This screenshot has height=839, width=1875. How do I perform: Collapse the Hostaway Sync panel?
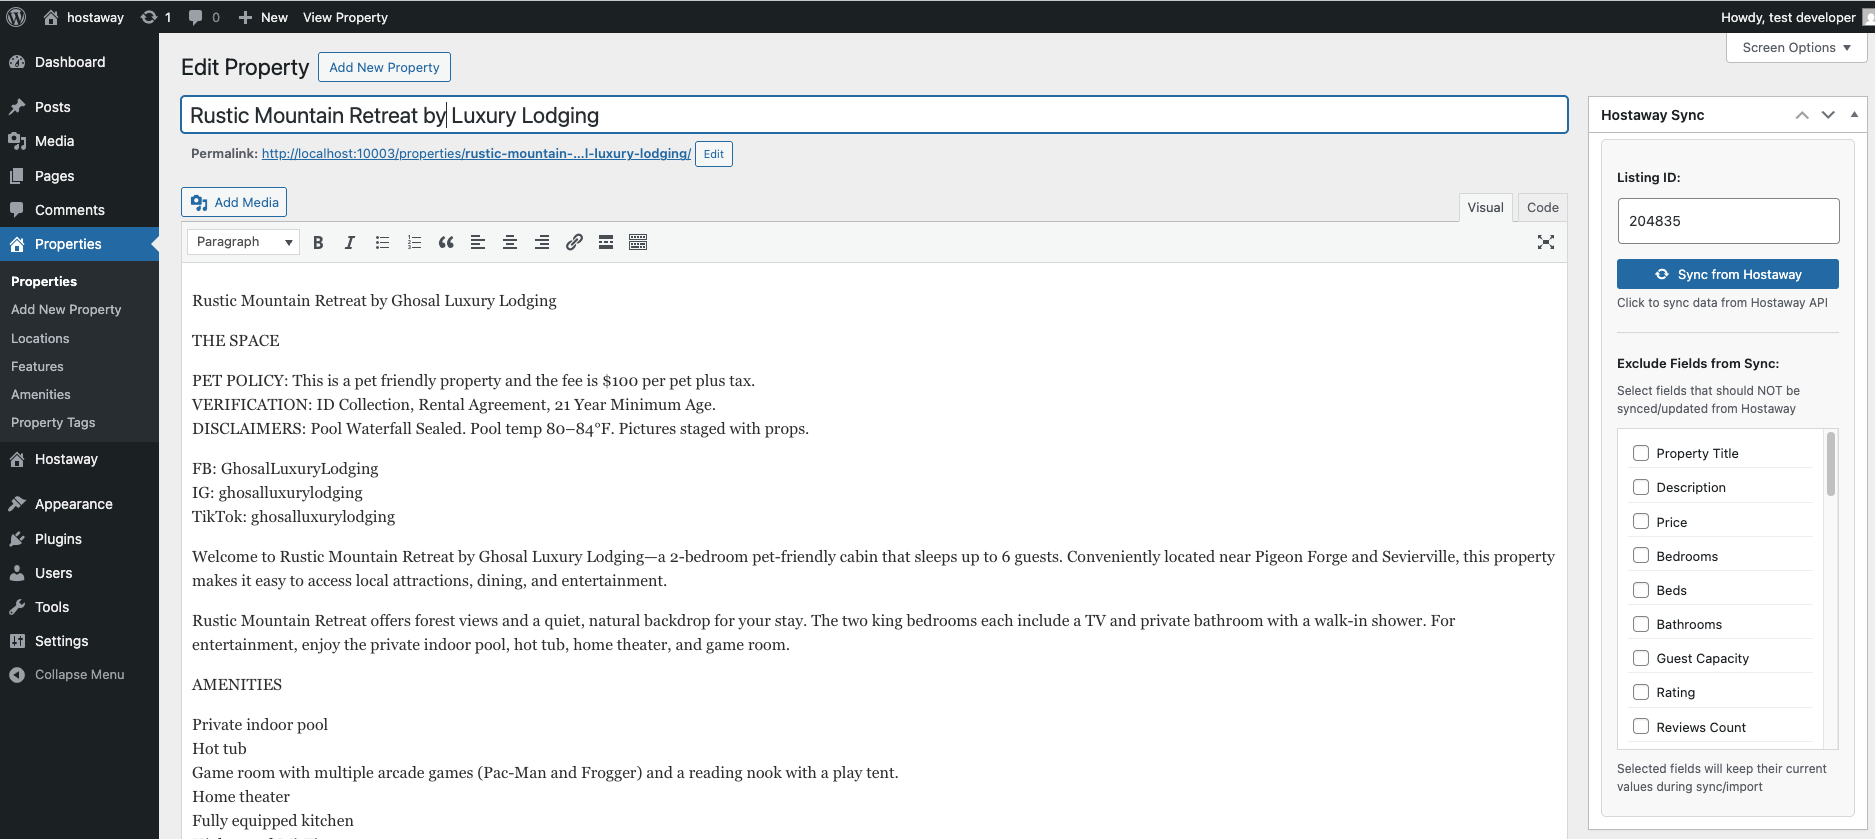coord(1854,115)
